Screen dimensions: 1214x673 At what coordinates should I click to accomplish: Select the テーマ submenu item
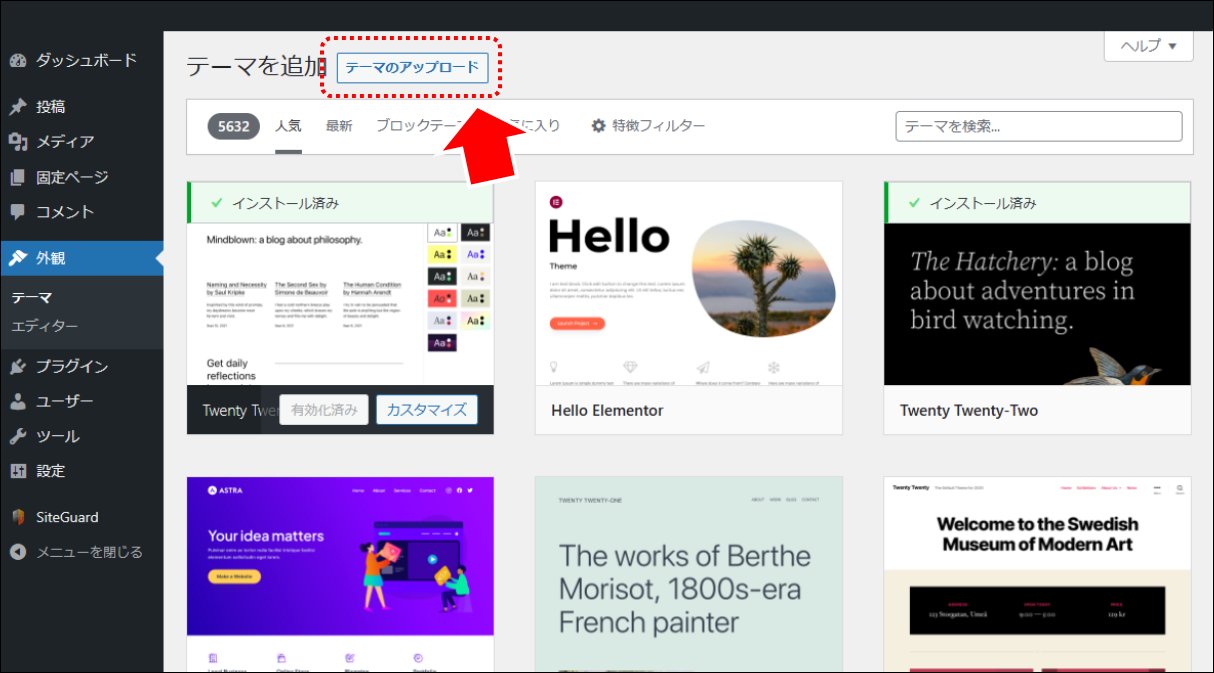coord(32,297)
